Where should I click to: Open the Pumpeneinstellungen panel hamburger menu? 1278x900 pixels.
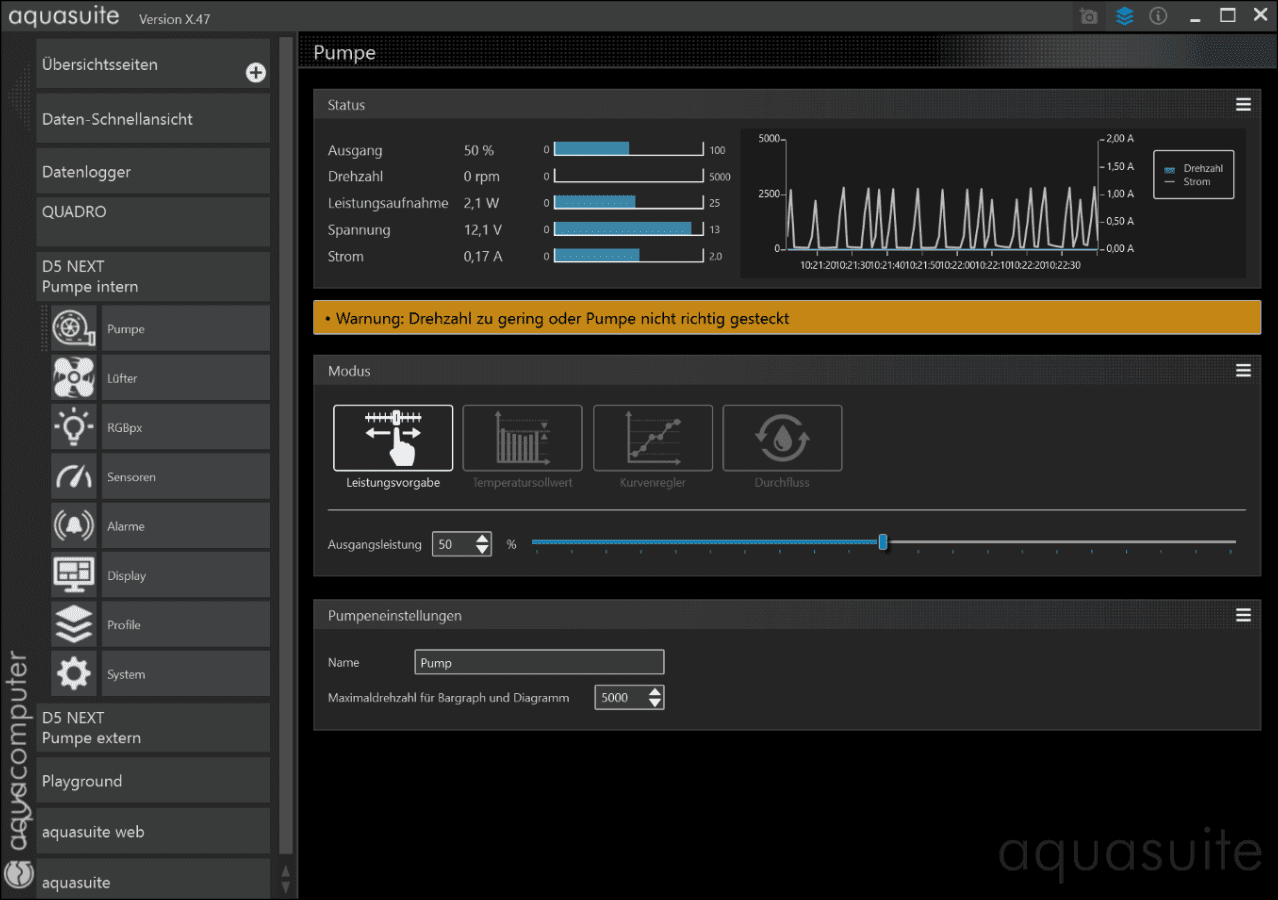1243,615
